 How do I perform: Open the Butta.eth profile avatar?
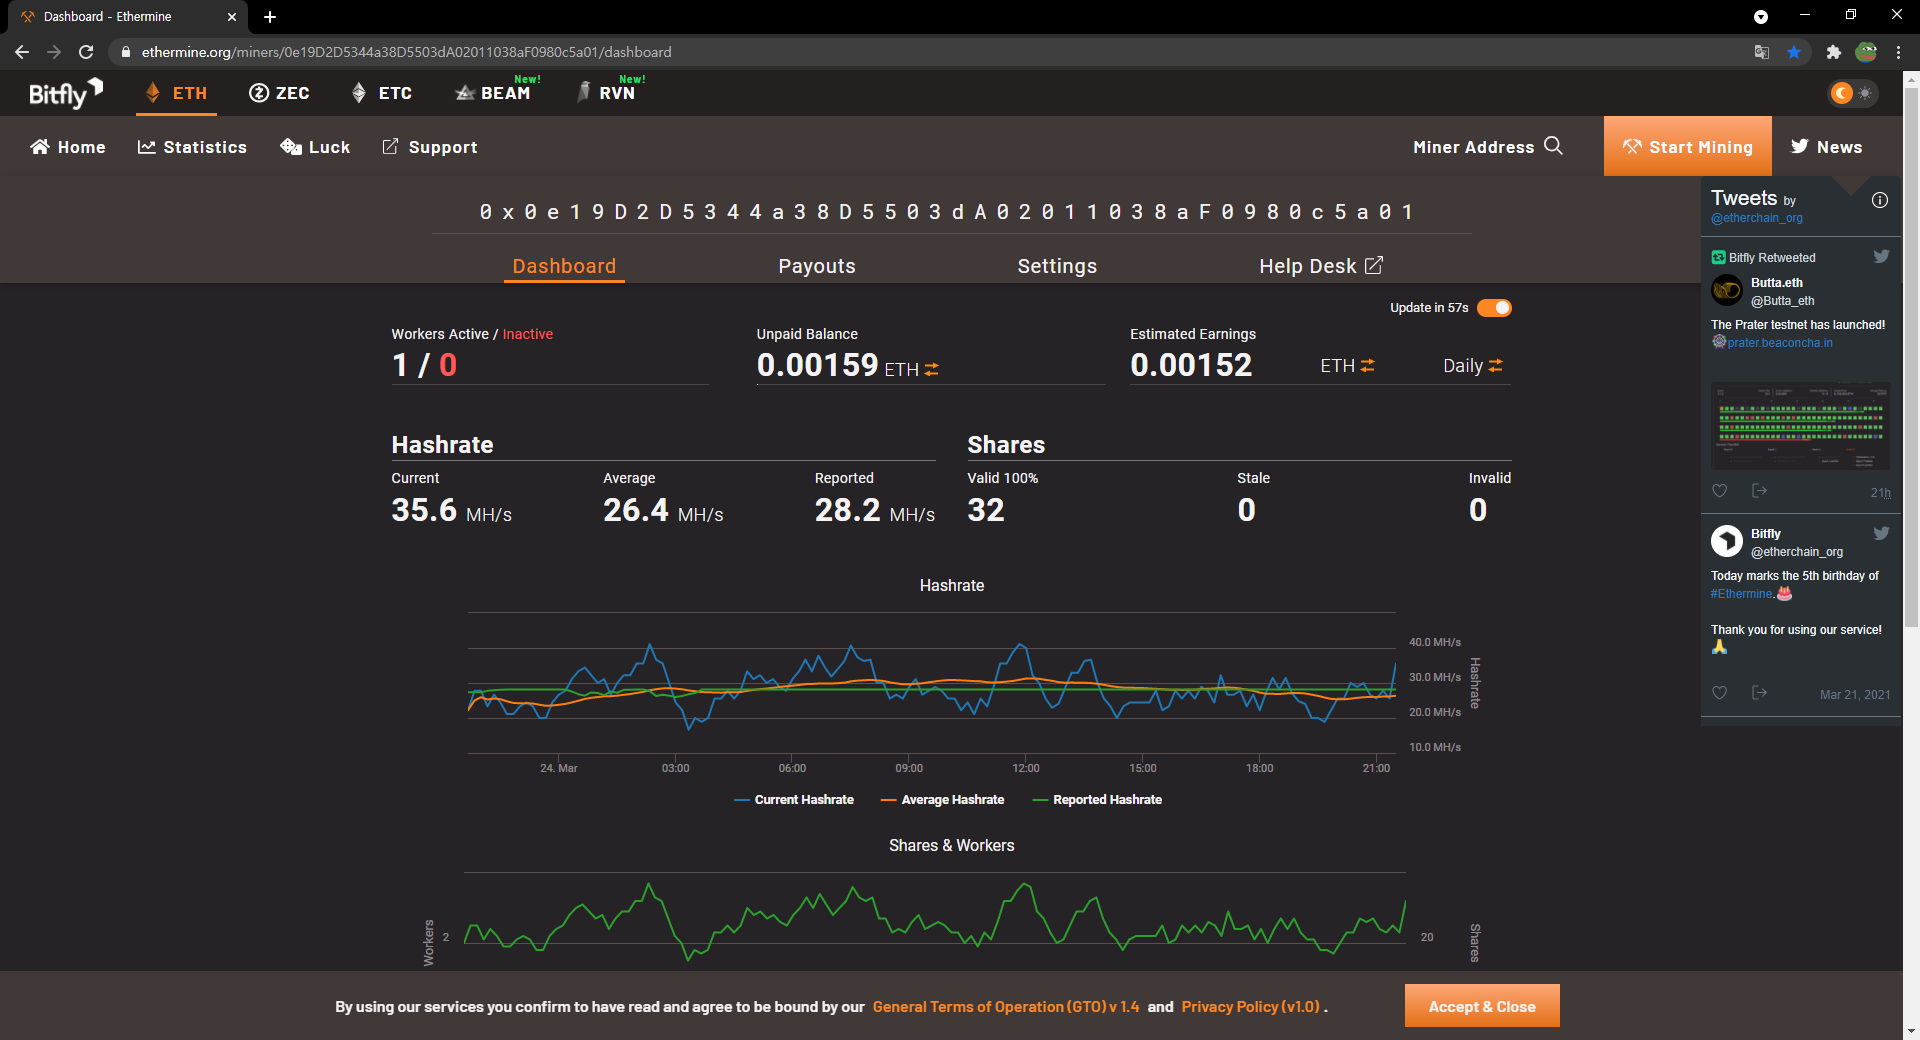pyautogui.click(x=1727, y=290)
